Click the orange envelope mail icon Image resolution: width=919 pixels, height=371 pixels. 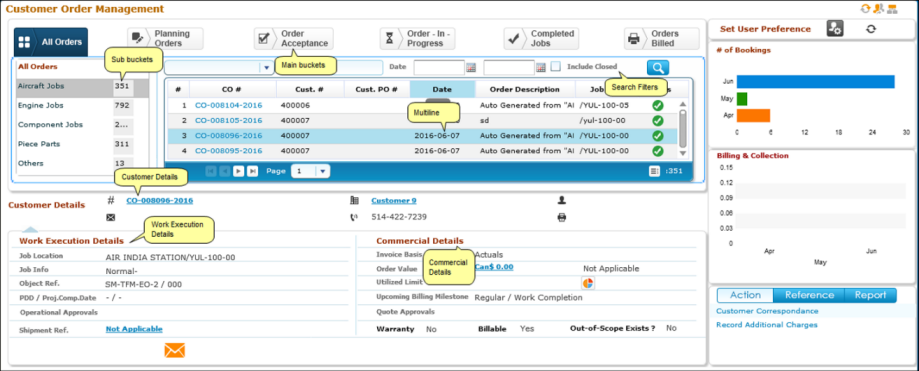tap(175, 350)
